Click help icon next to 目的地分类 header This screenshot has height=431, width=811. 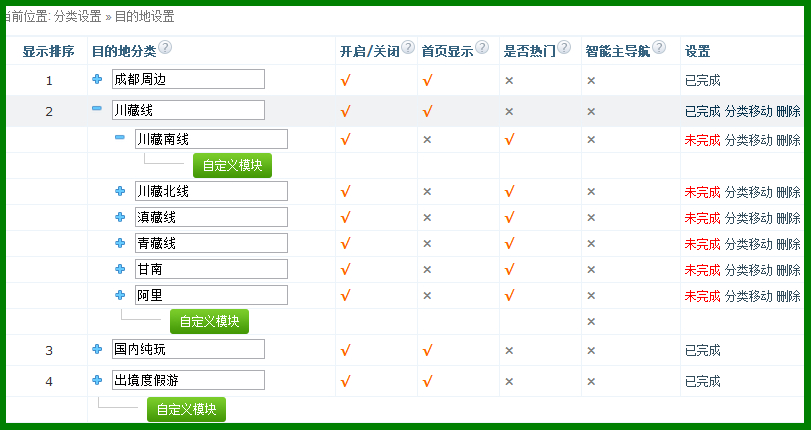coord(165,48)
